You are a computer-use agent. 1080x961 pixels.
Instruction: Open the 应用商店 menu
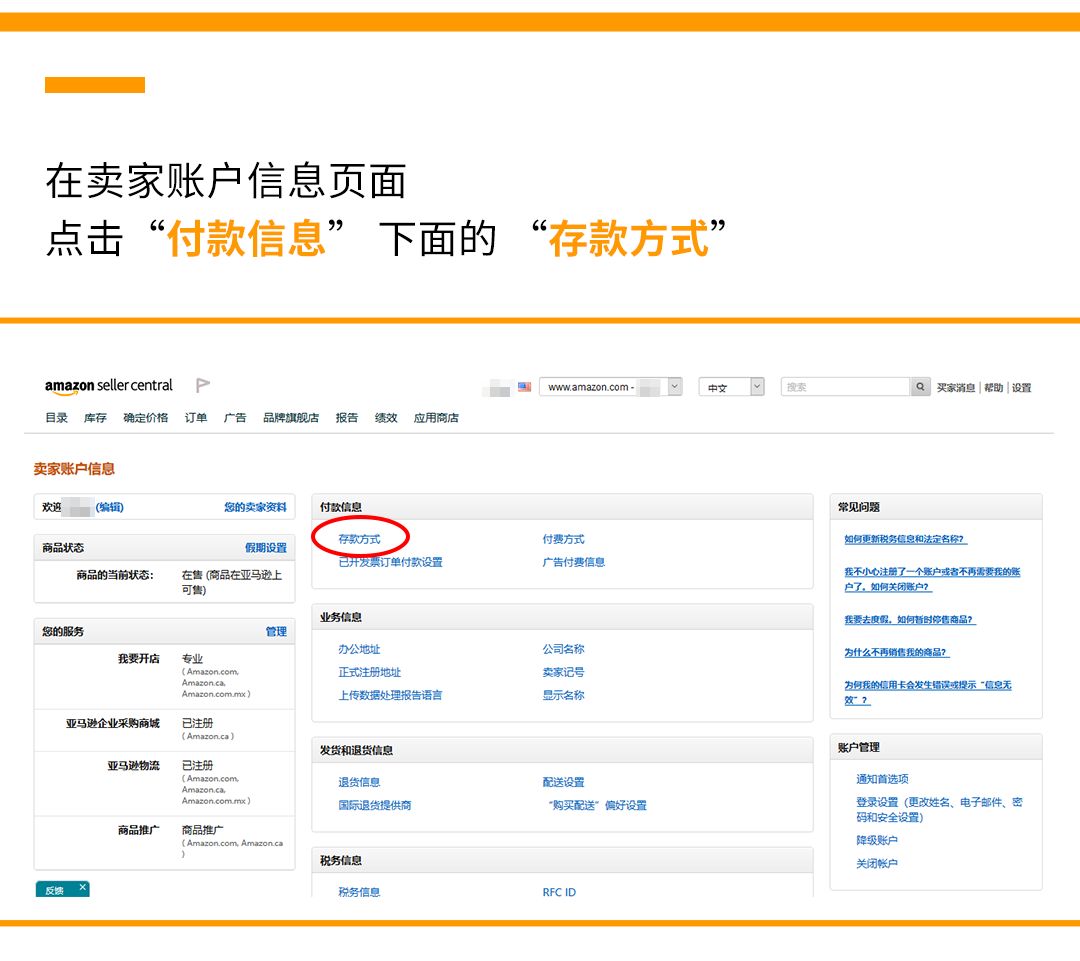(436, 417)
